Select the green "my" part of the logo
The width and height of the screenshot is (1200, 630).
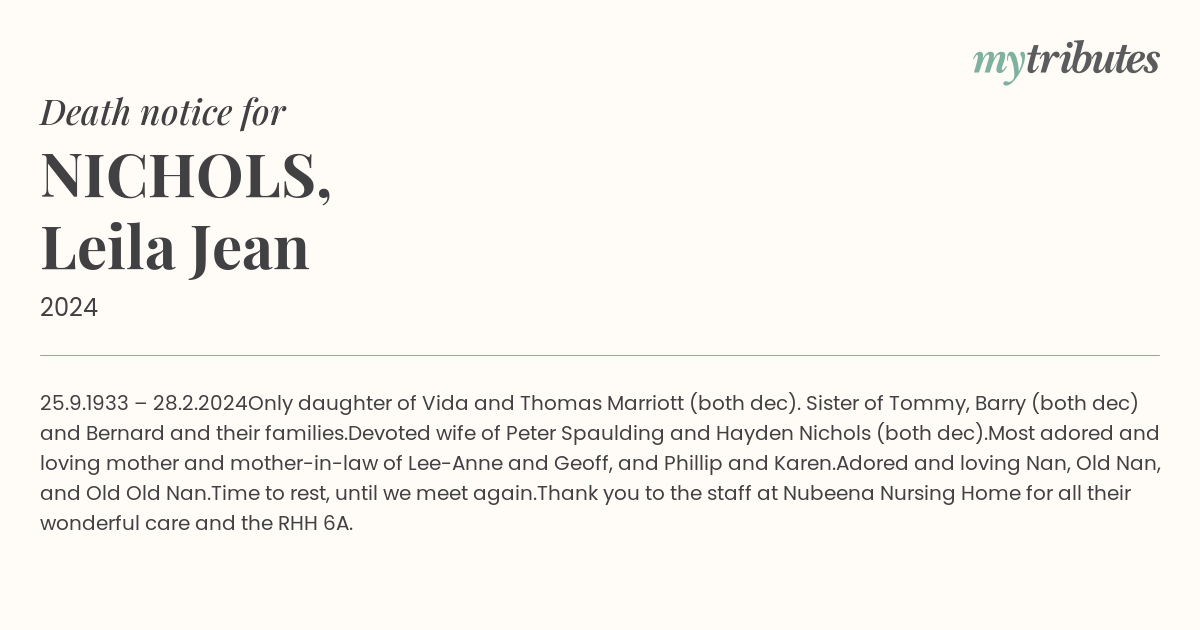point(999,64)
